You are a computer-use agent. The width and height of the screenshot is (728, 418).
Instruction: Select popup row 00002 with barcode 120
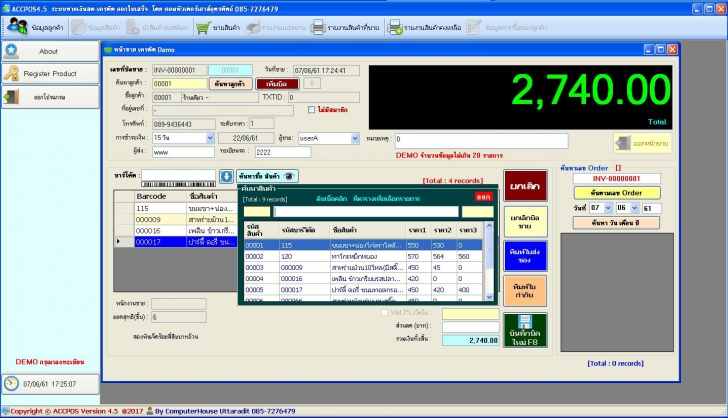pyautogui.click(x=363, y=256)
